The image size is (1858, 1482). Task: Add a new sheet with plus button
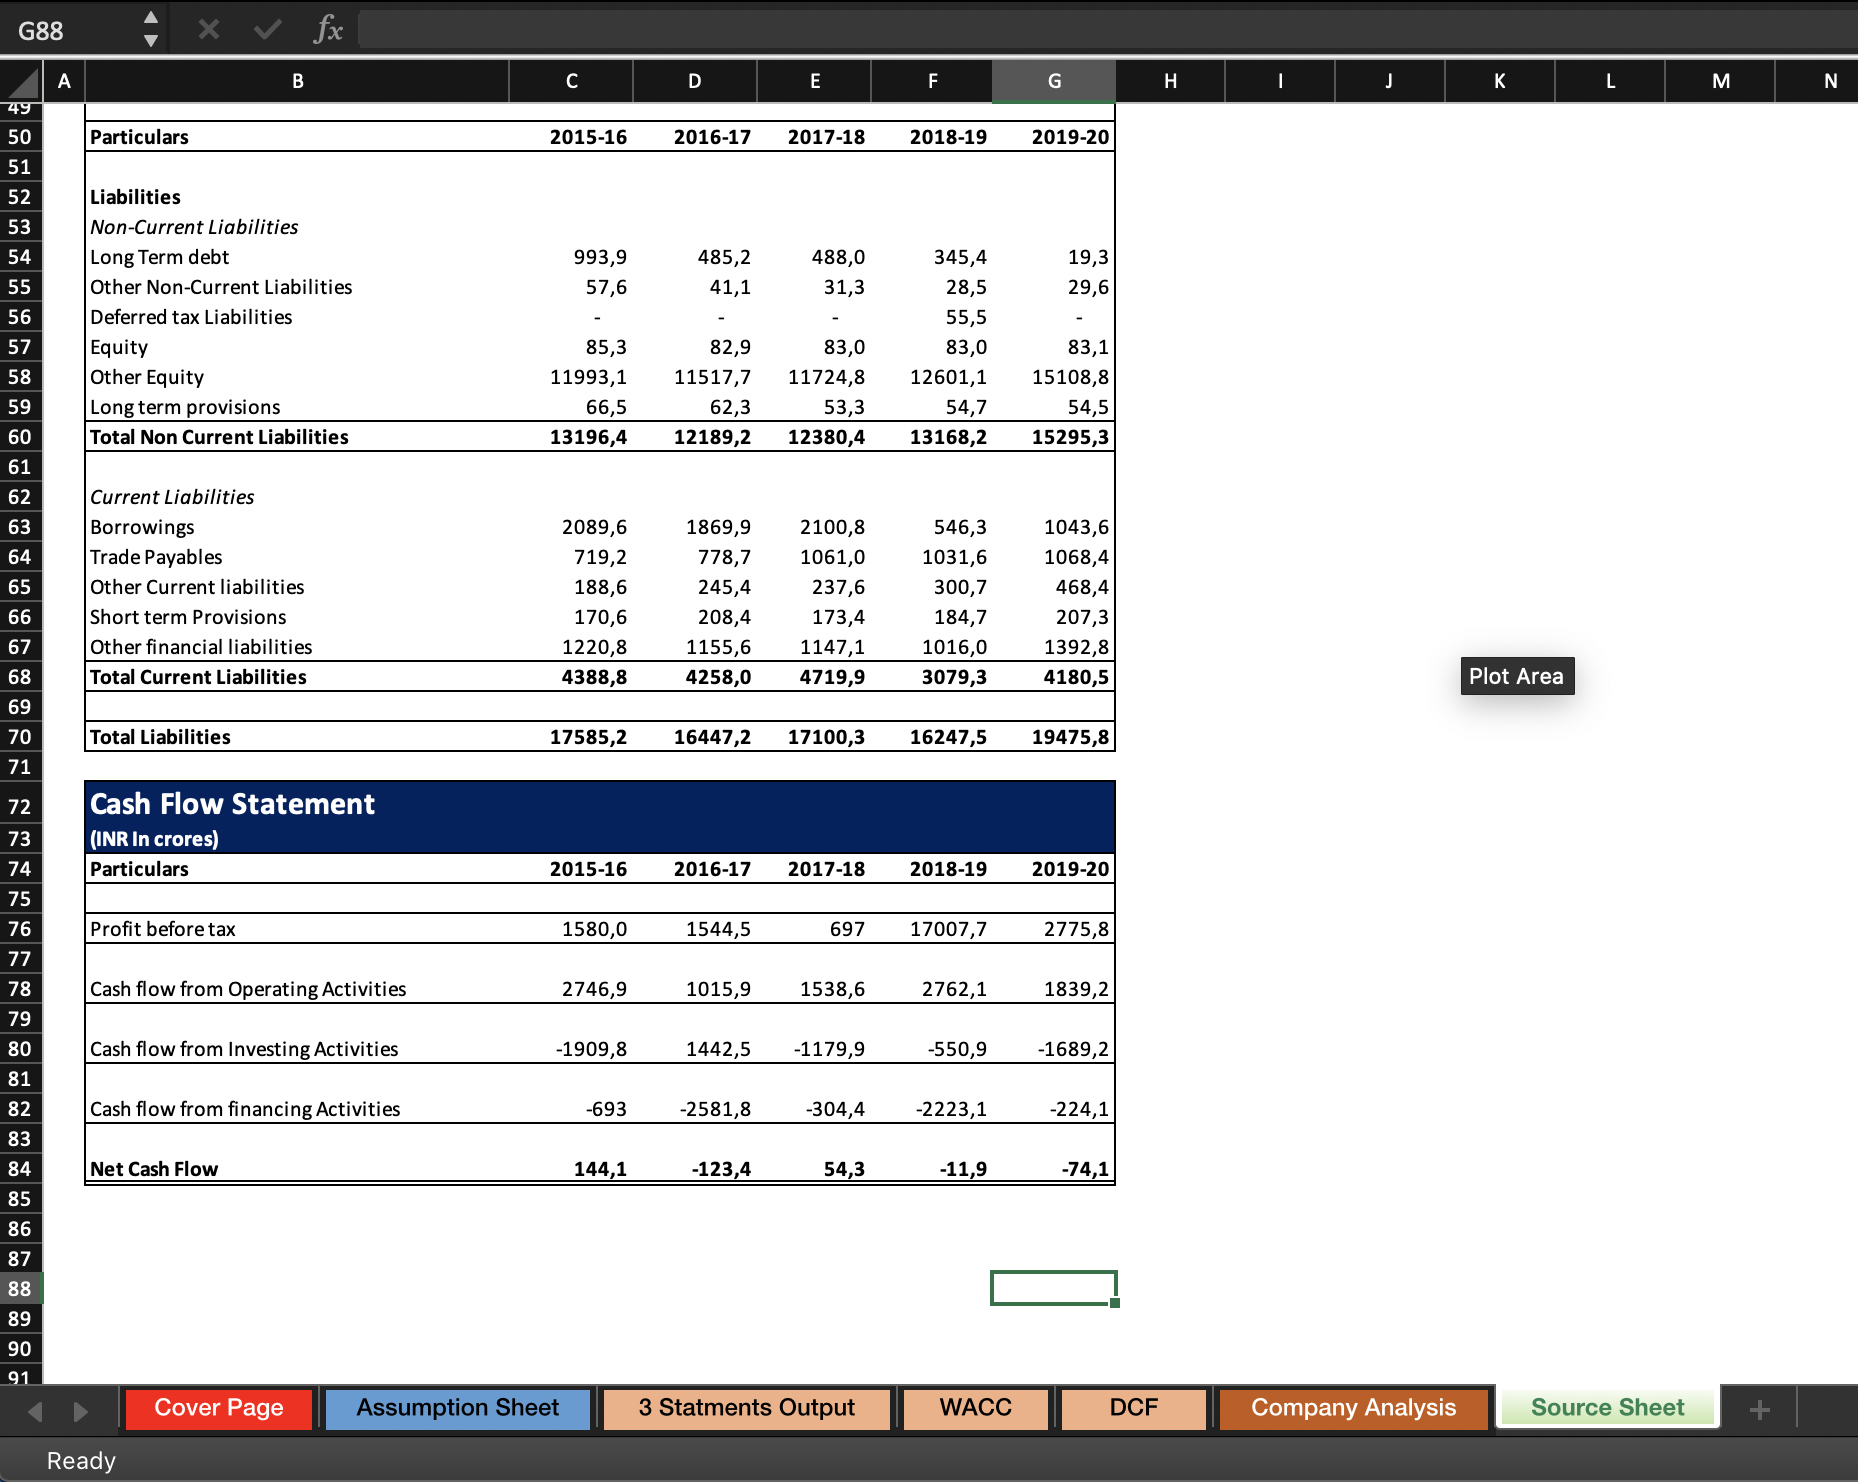1759,1410
